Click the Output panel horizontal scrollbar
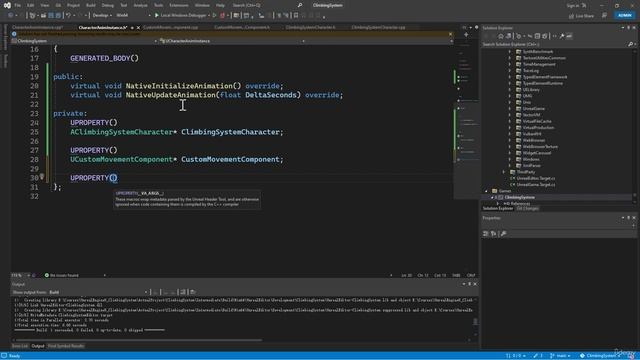 (x=139, y=340)
